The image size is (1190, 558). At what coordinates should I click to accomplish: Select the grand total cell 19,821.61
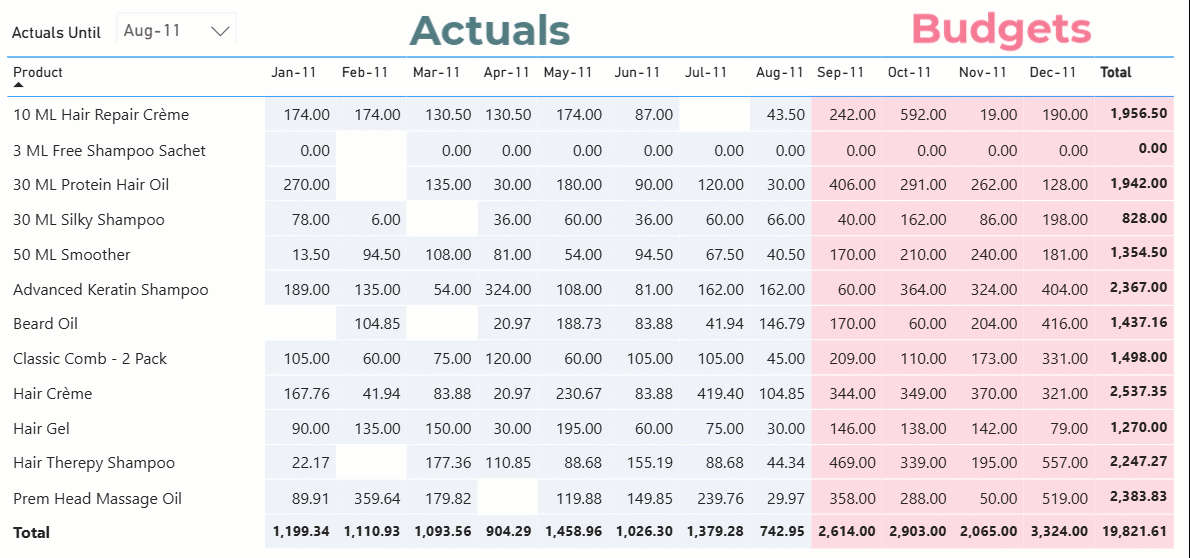[x=1134, y=533]
